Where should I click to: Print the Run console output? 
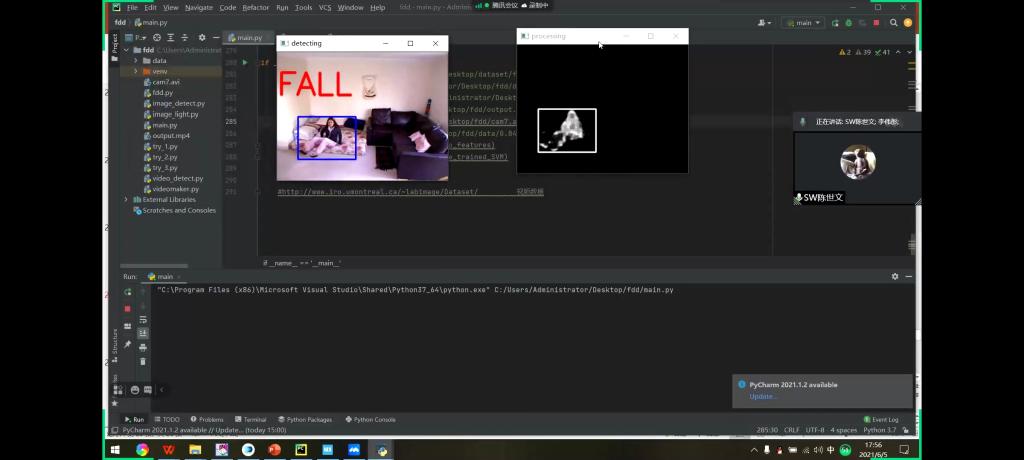[x=143, y=348]
